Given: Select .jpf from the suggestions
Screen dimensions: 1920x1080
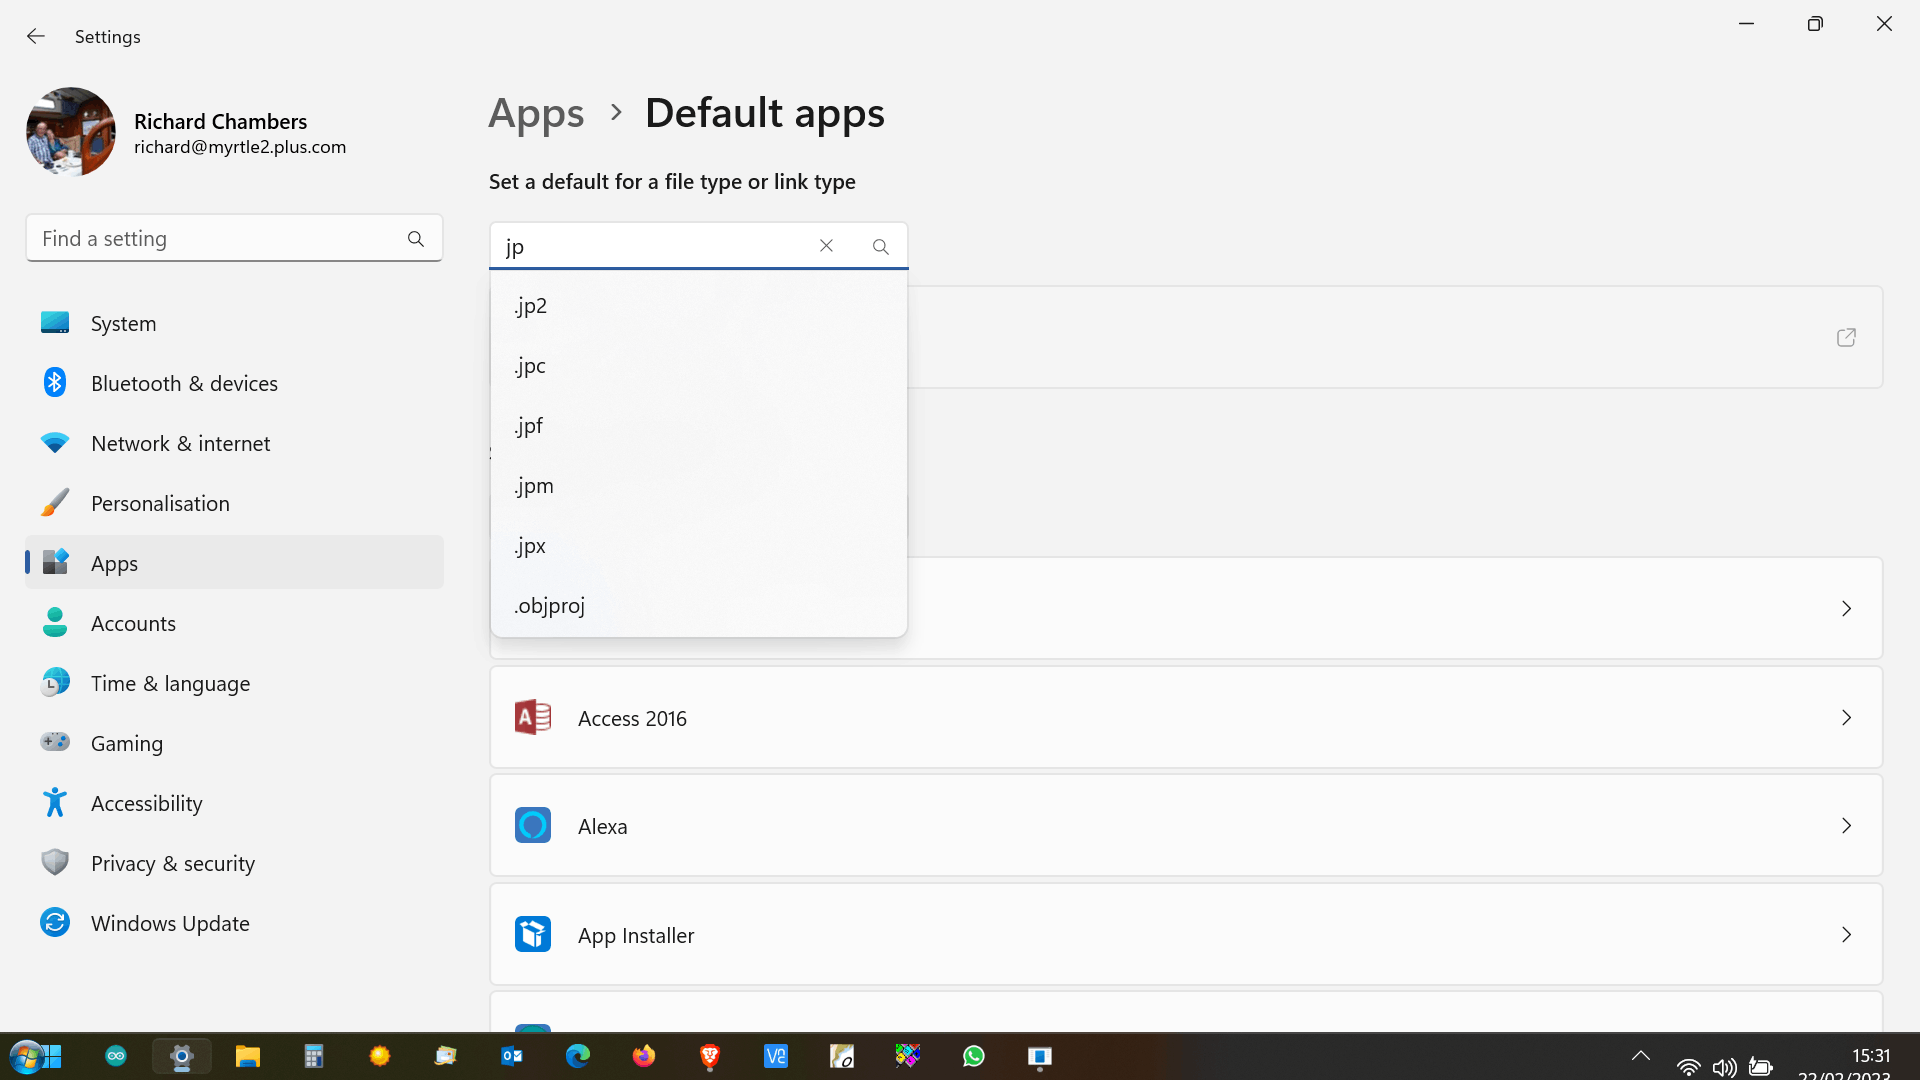Looking at the screenshot, I should tap(699, 426).
